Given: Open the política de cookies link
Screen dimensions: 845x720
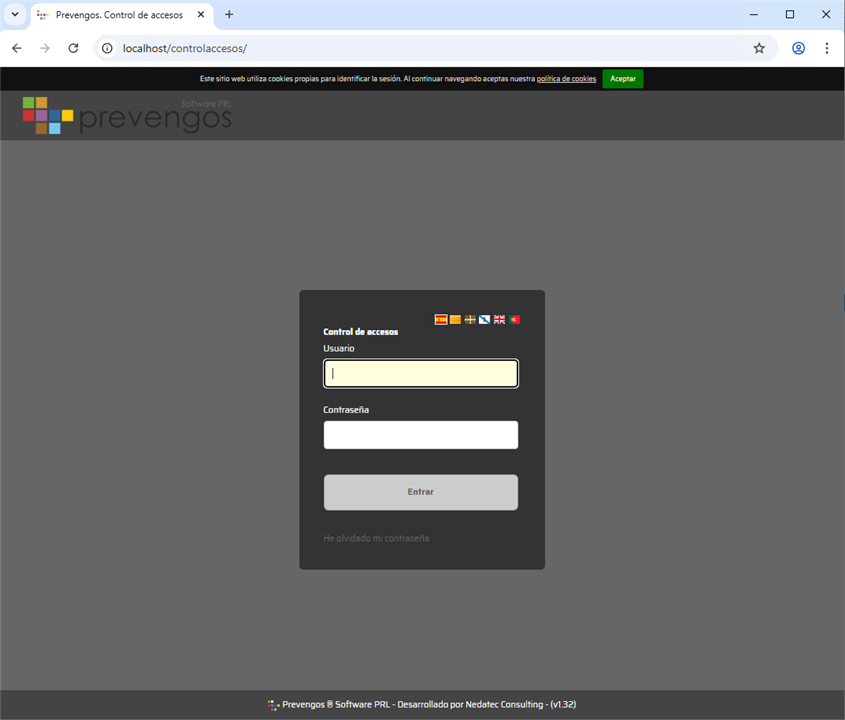Looking at the screenshot, I should pyautogui.click(x=566, y=78).
